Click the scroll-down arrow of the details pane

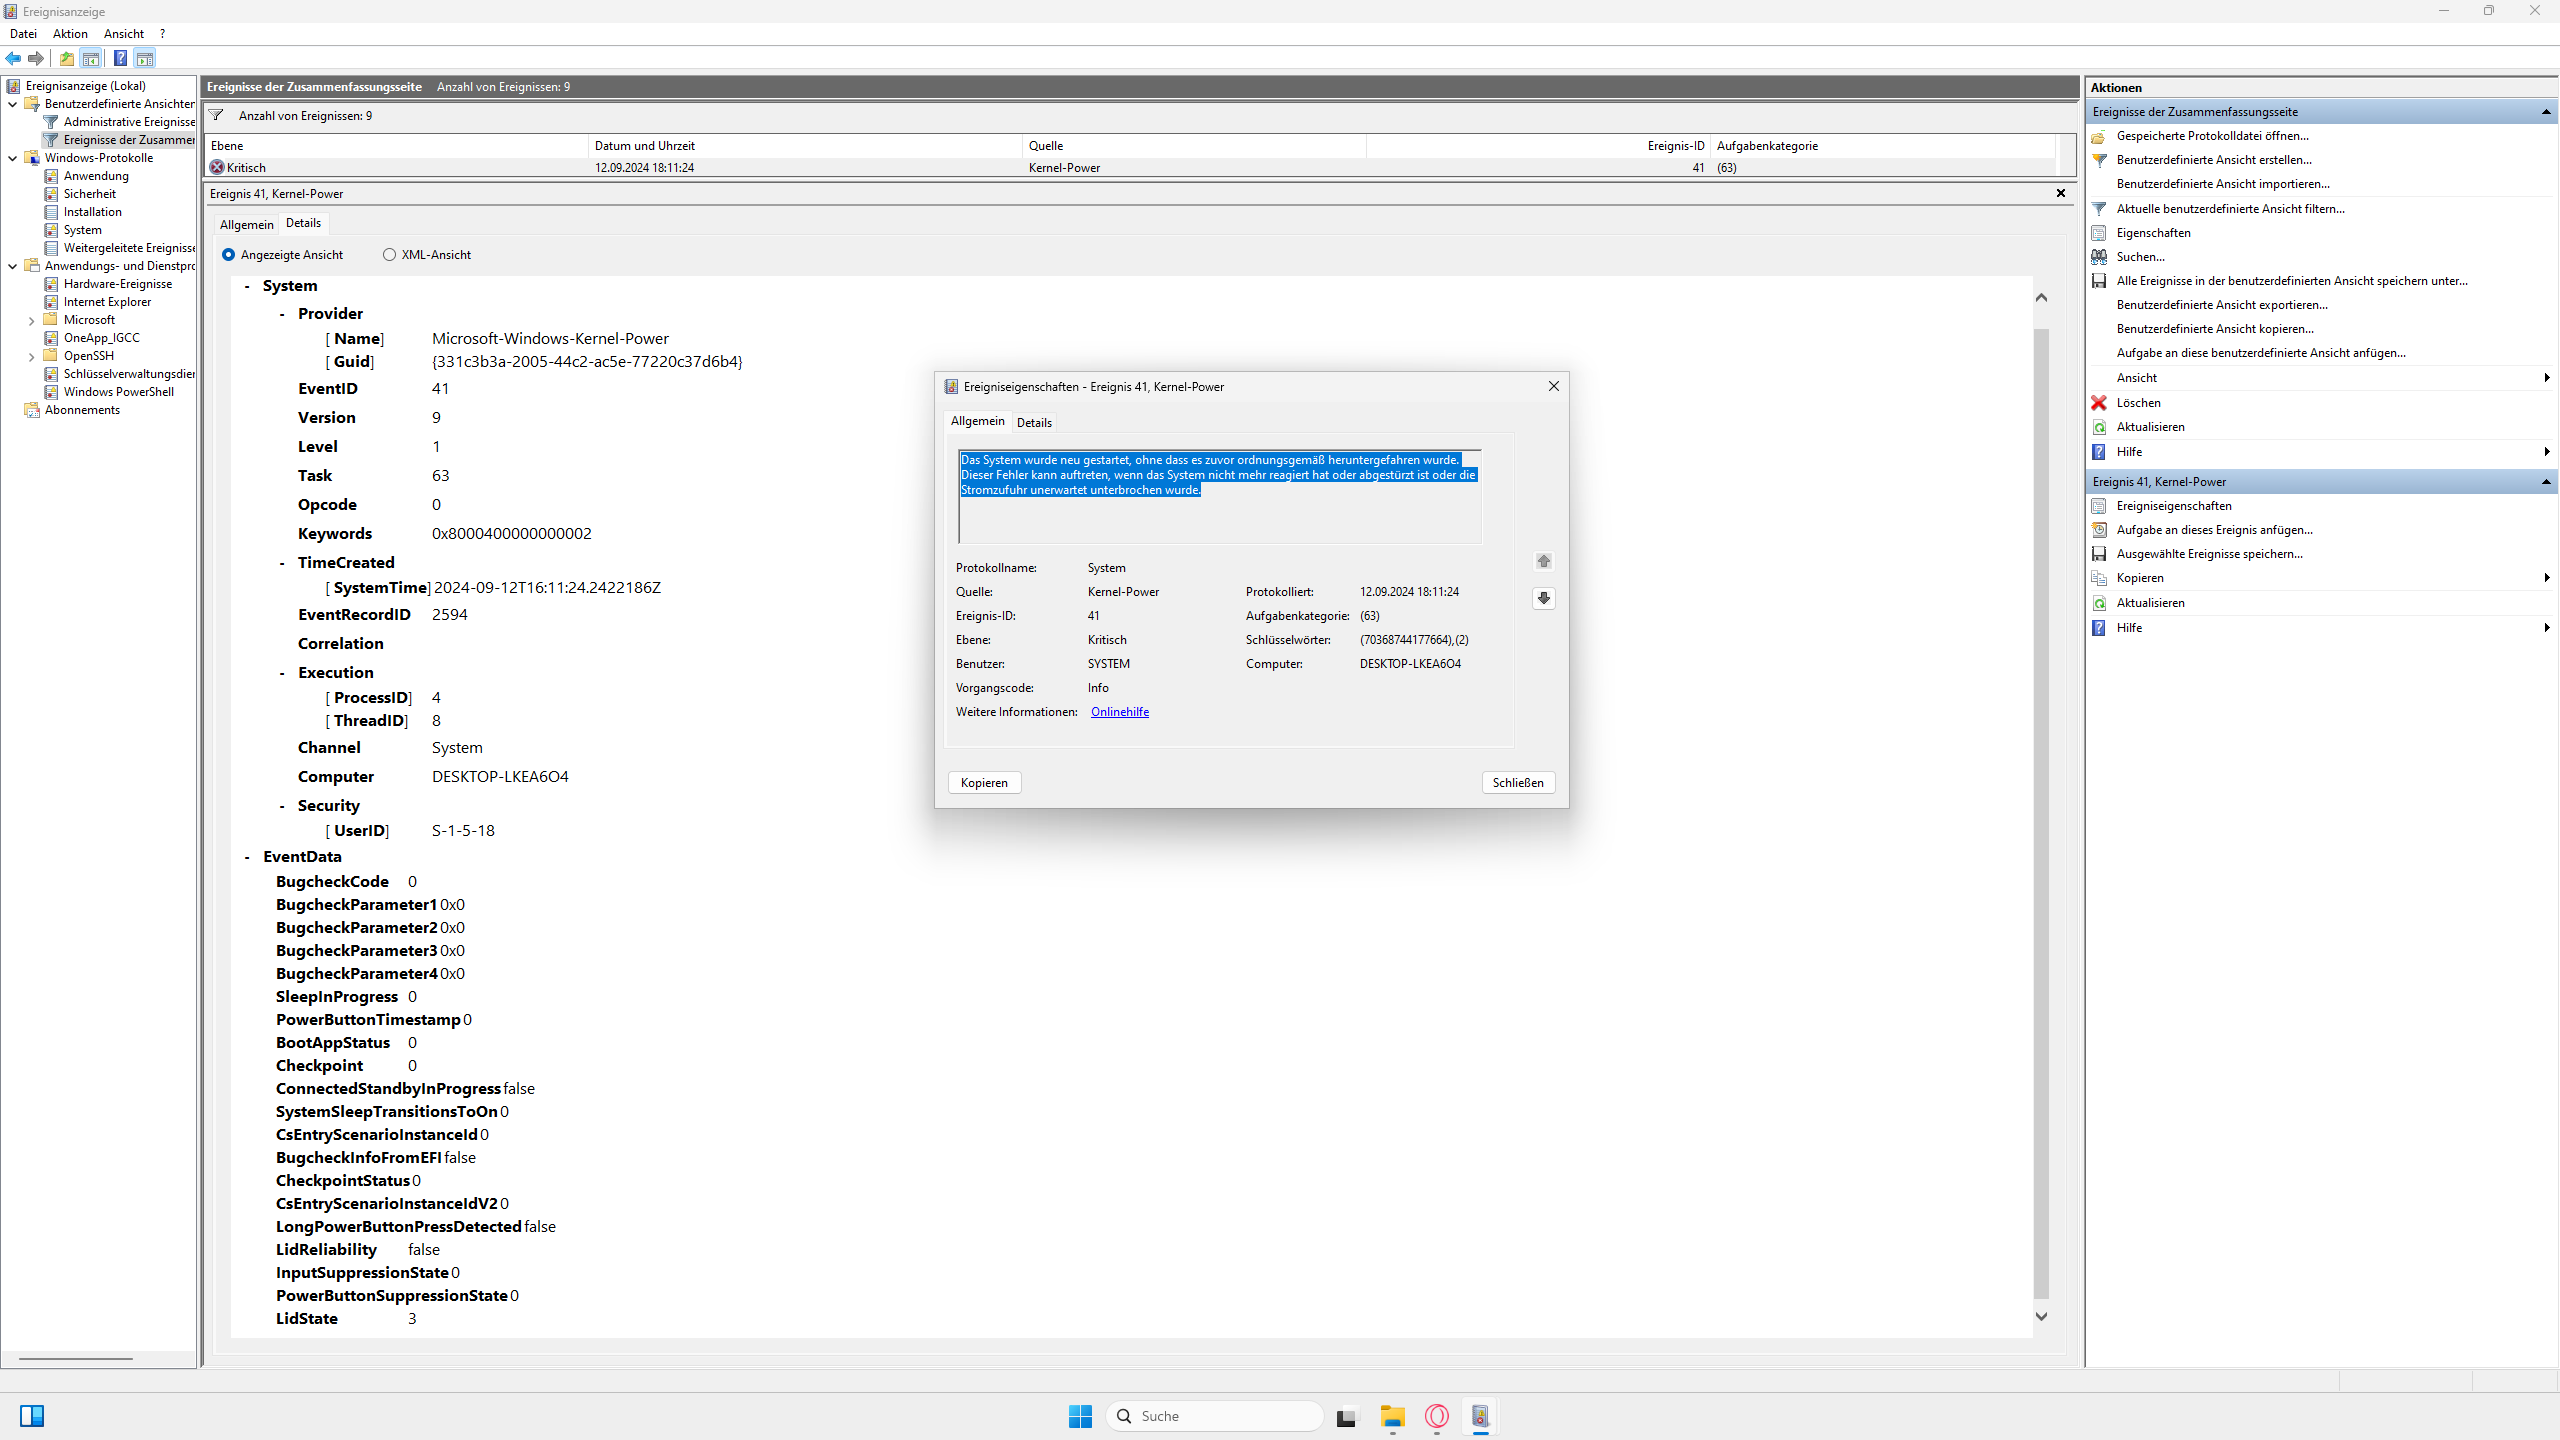point(2041,1317)
